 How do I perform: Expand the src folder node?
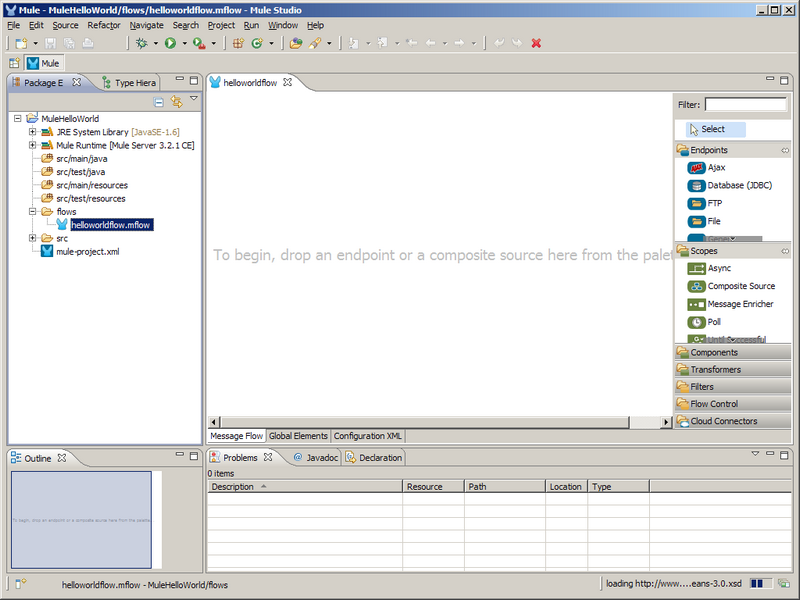(x=33, y=238)
